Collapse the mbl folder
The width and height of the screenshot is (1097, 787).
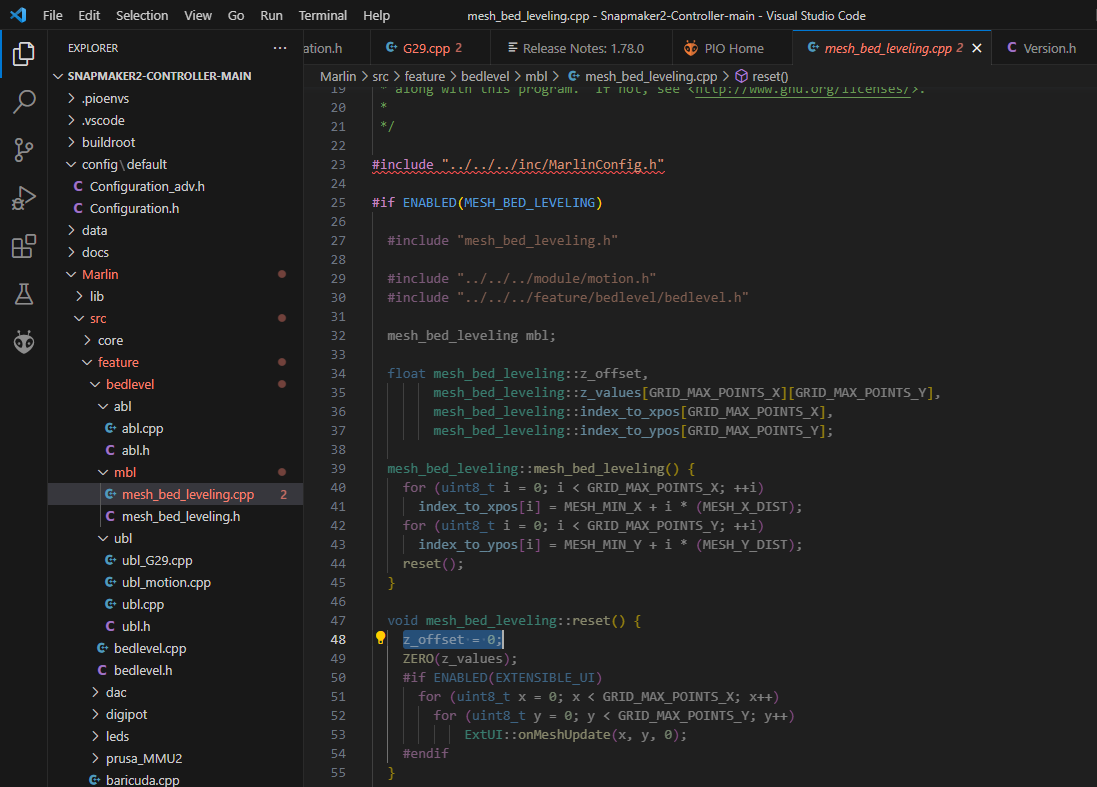tap(104, 472)
